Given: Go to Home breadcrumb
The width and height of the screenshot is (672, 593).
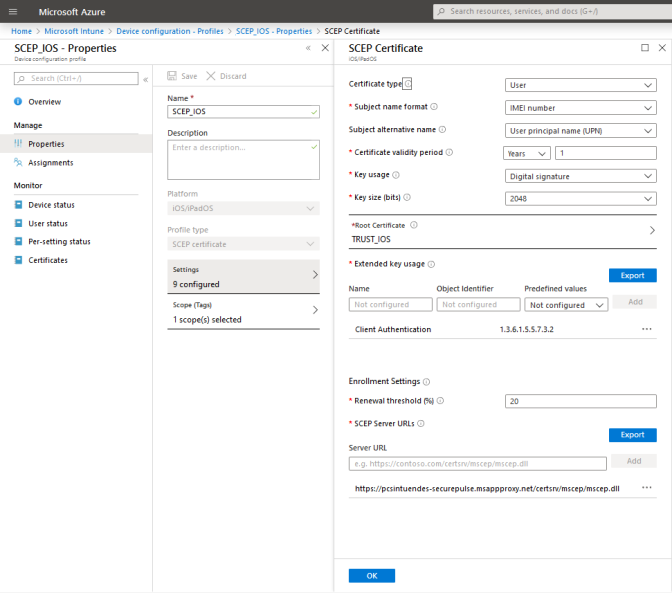Looking at the screenshot, I should click(21, 31).
